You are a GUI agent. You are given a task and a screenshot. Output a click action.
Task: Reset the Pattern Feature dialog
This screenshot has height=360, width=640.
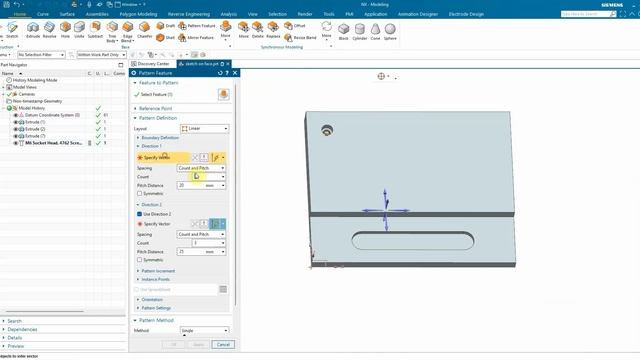(x=220, y=73)
